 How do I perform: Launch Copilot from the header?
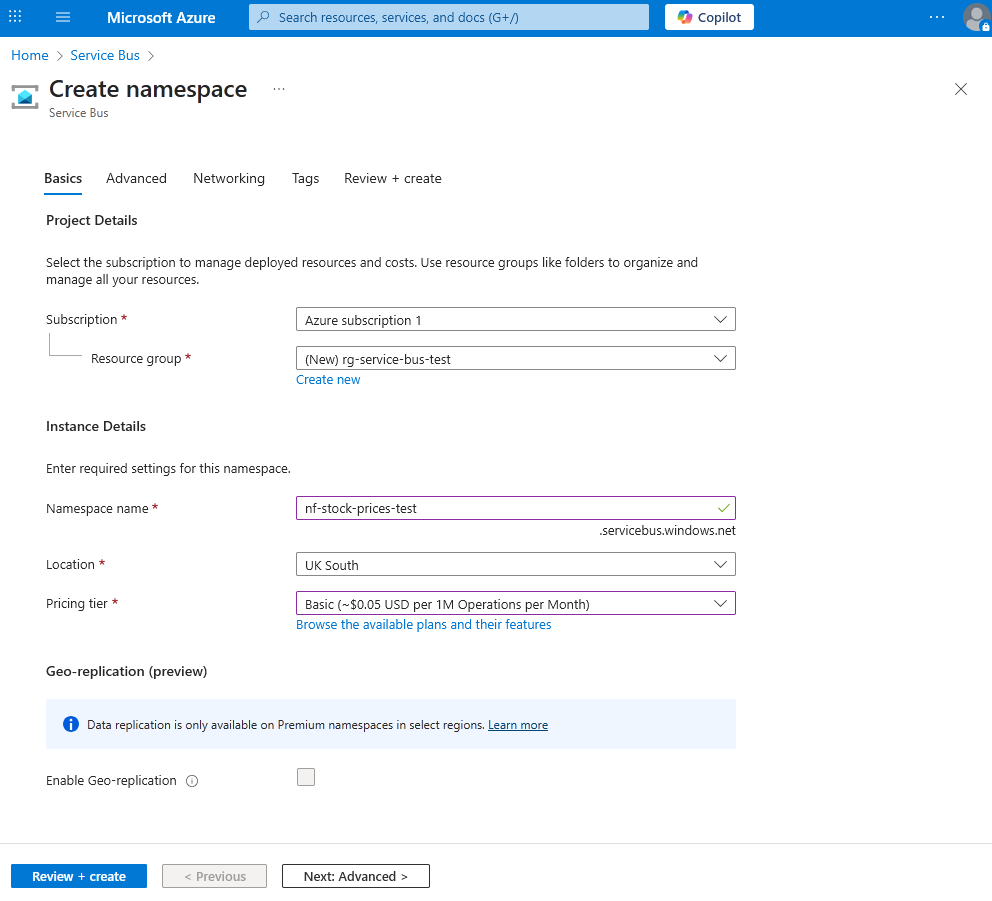pyautogui.click(x=709, y=17)
